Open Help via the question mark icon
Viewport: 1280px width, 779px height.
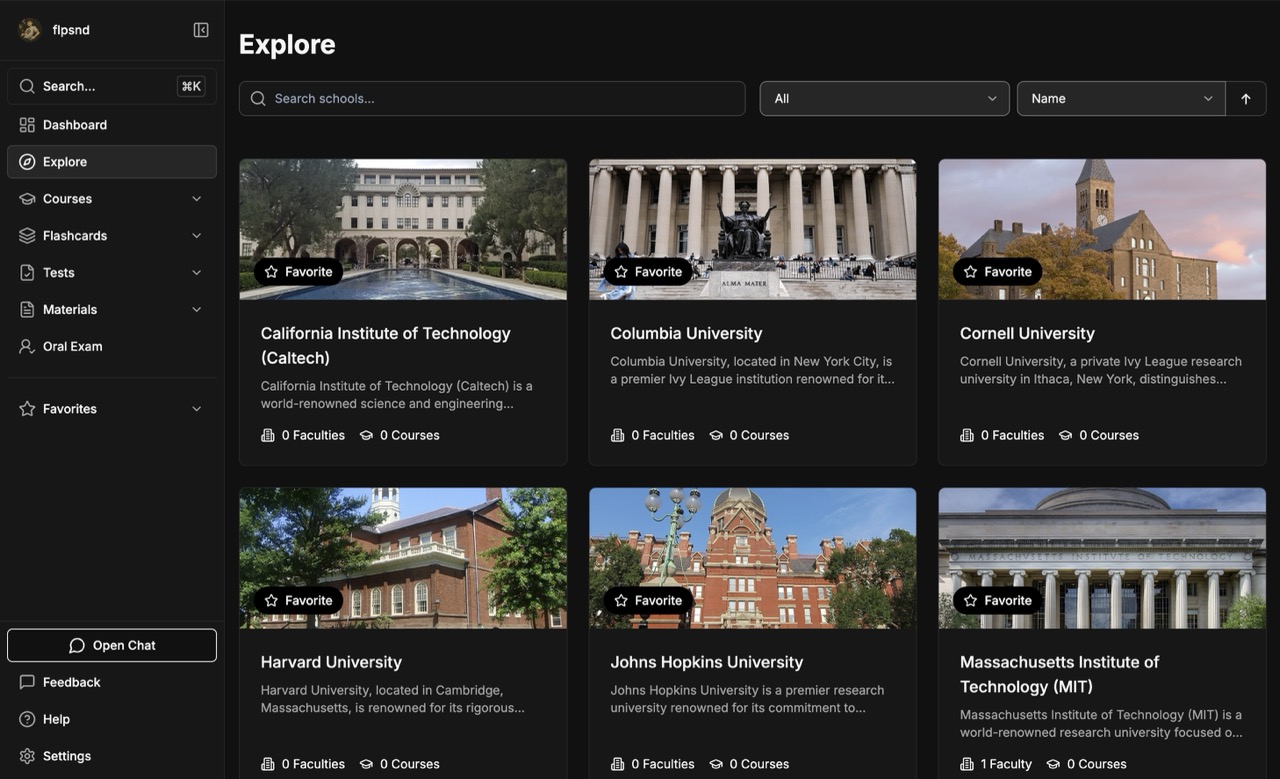pyautogui.click(x=27, y=719)
